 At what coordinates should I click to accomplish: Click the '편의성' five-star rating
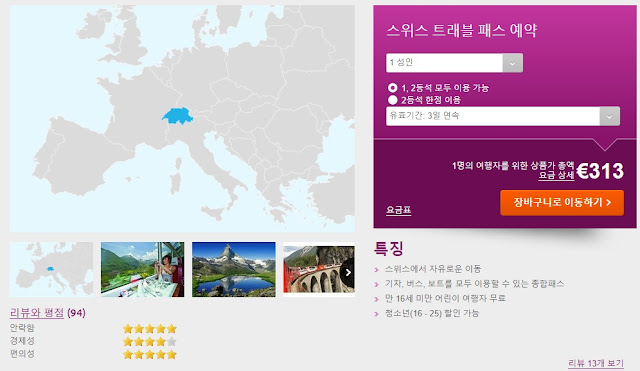(150, 354)
